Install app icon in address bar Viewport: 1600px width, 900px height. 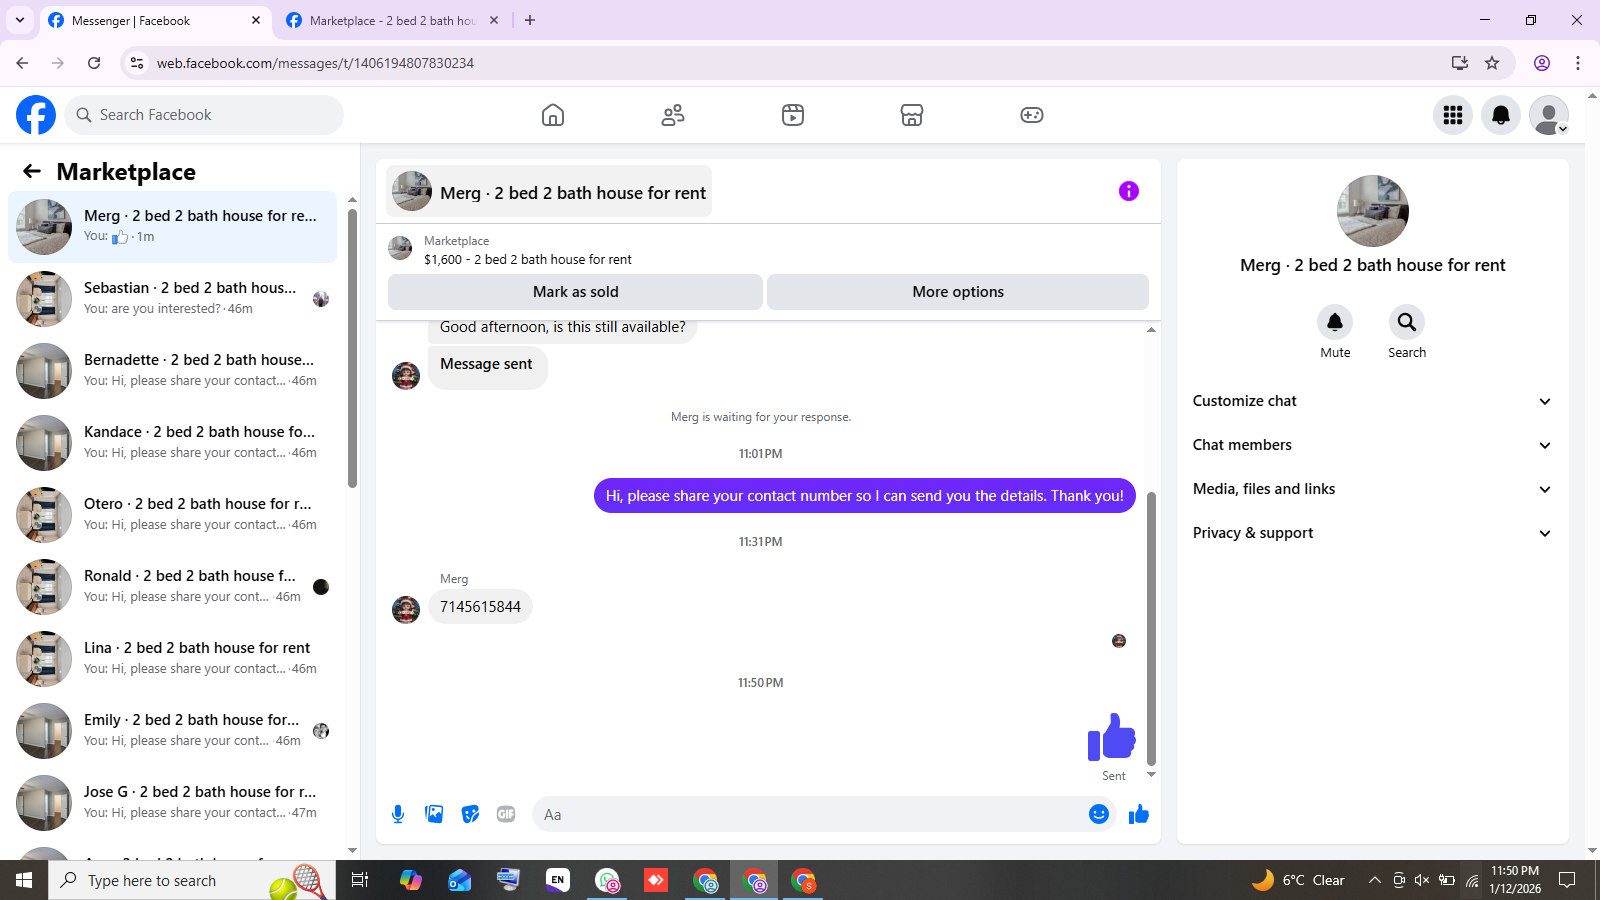[x=1460, y=63]
